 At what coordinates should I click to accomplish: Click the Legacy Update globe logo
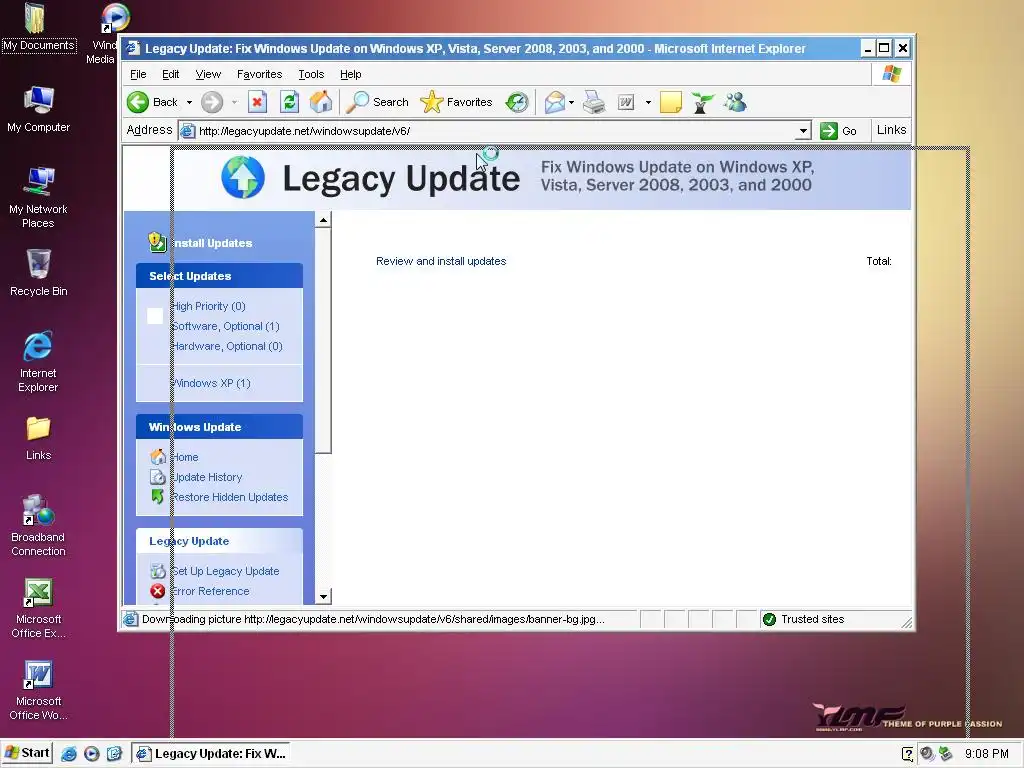(242, 178)
